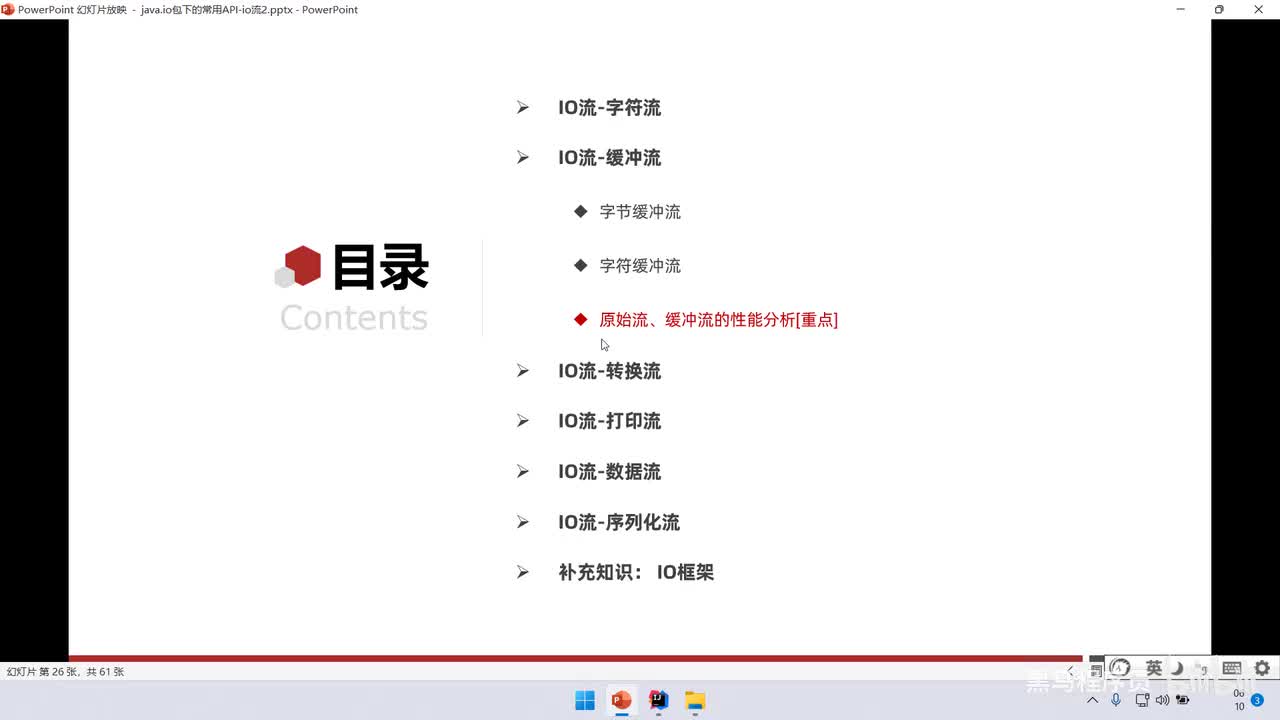Switch to PowerPoint in the taskbar
Viewport: 1280px width, 720px height.
(x=621, y=701)
